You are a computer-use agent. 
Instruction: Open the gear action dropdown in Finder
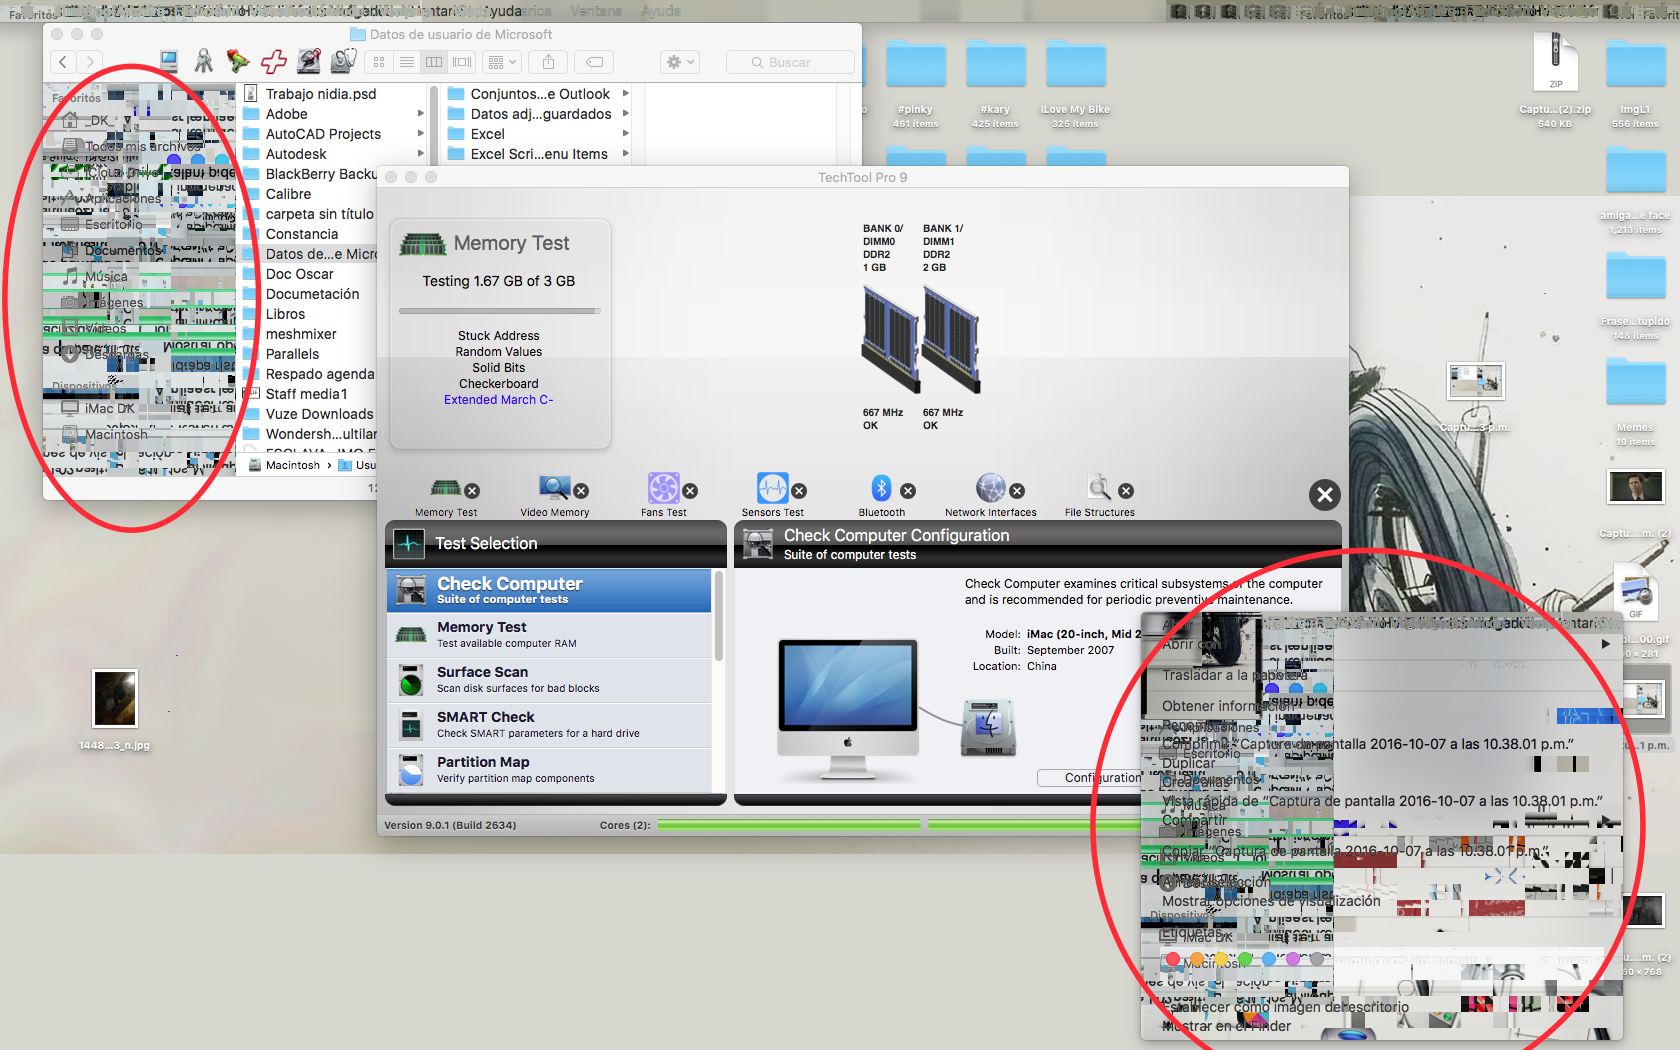point(680,62)
